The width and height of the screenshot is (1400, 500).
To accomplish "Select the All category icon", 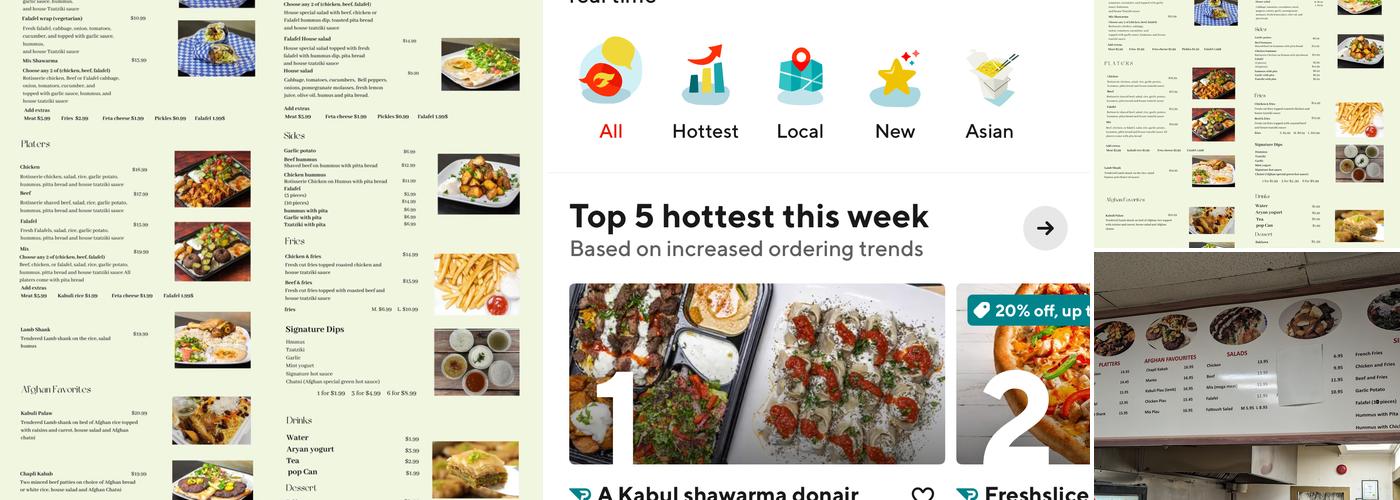I will click(610, 74).
